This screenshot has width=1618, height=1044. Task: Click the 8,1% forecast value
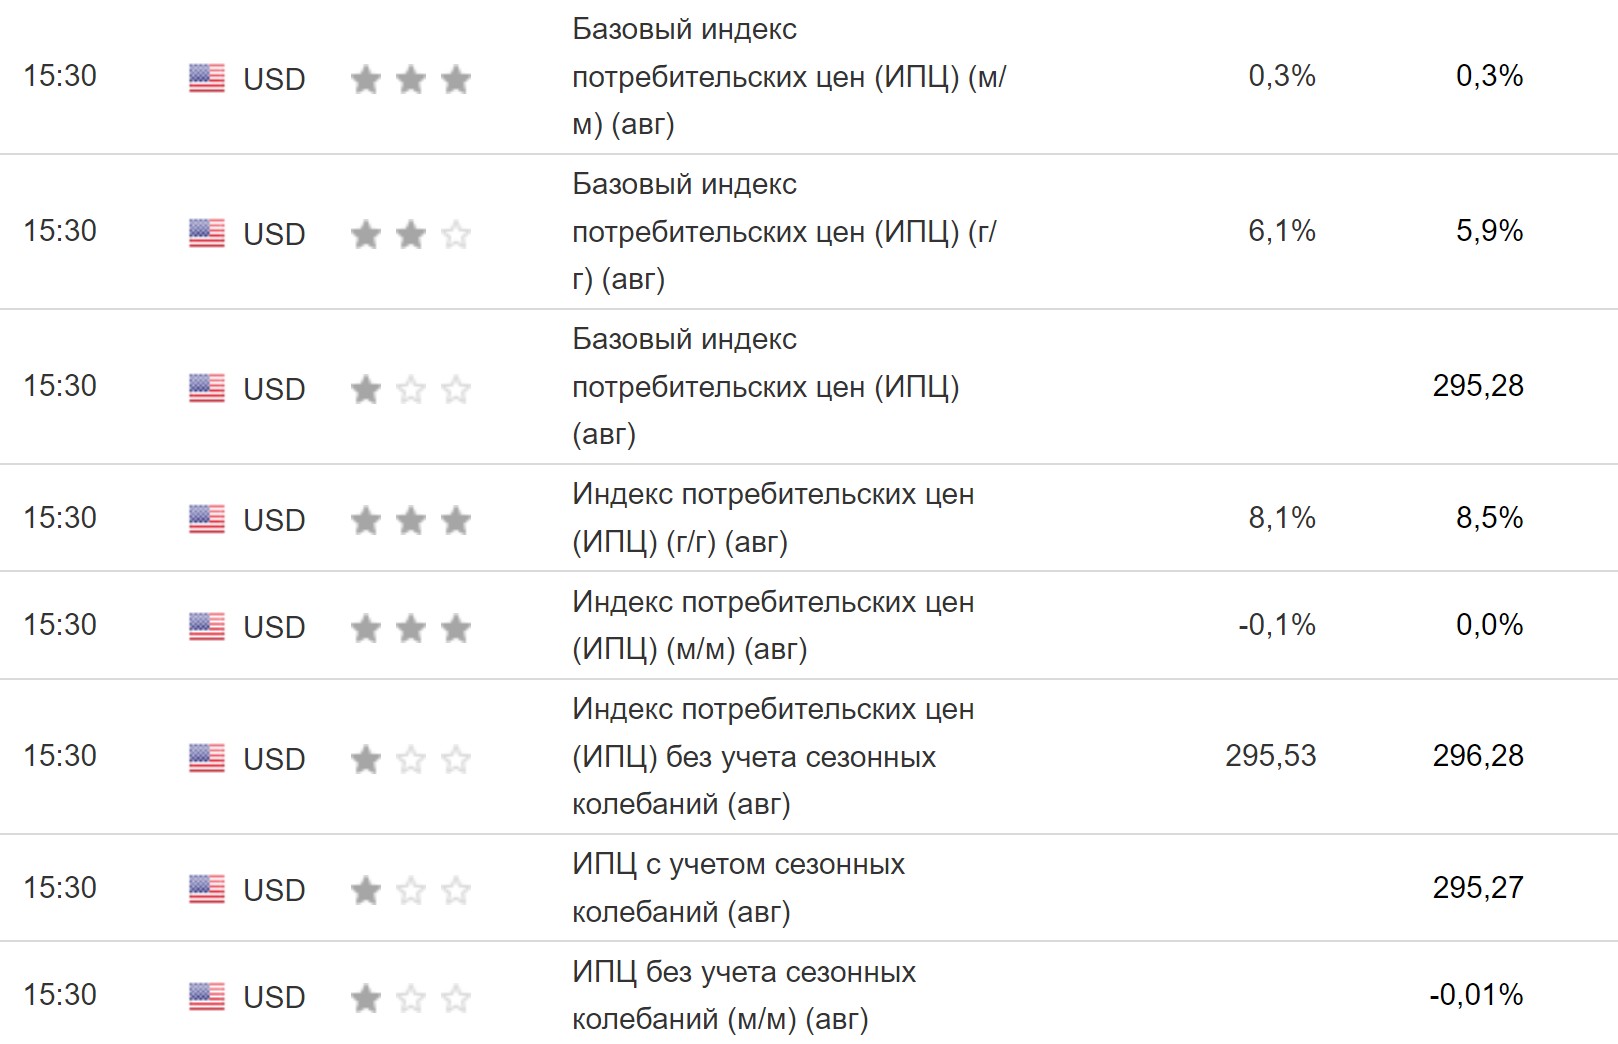(1281, 518)
